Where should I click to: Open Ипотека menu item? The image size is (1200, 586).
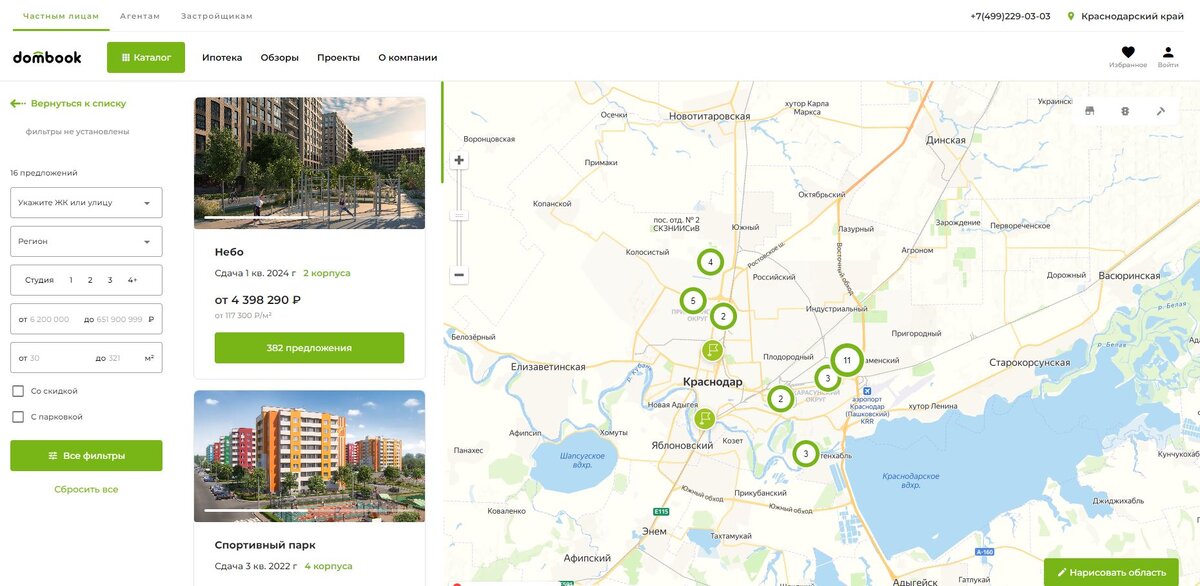(222, 58)
